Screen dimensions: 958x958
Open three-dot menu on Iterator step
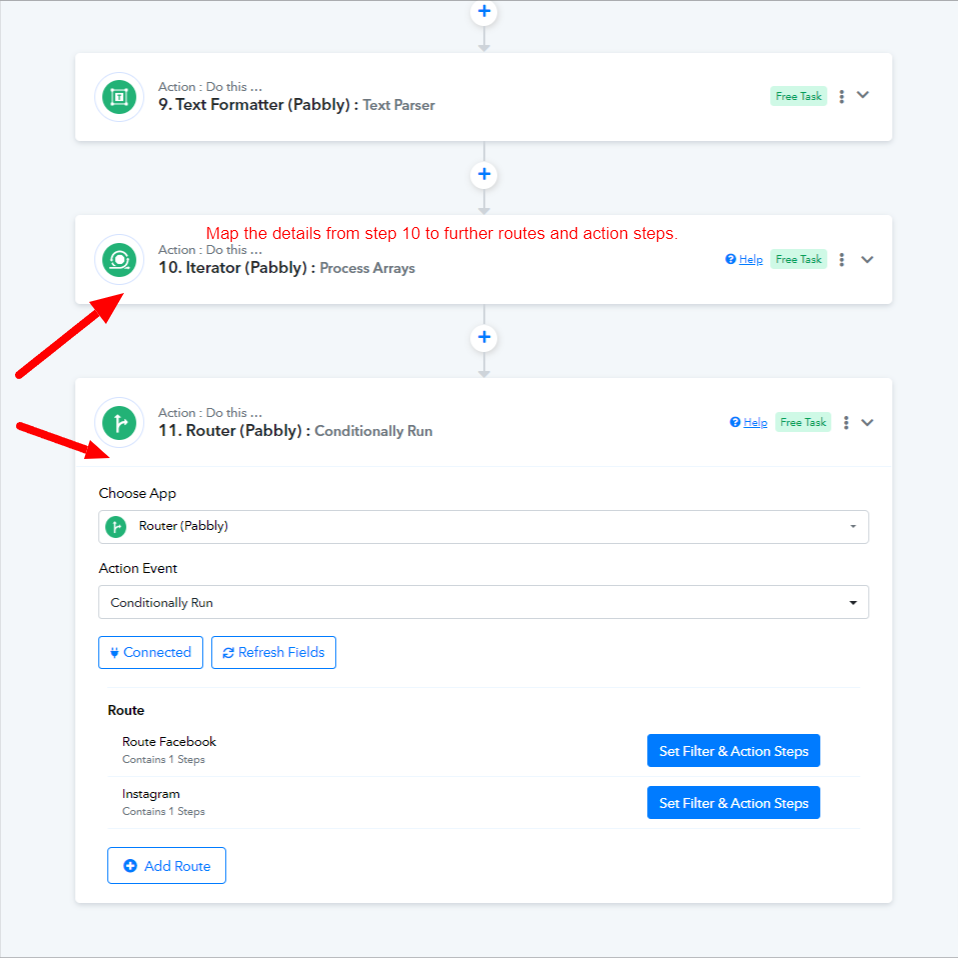pyautogui.click(x=841, y=260)
